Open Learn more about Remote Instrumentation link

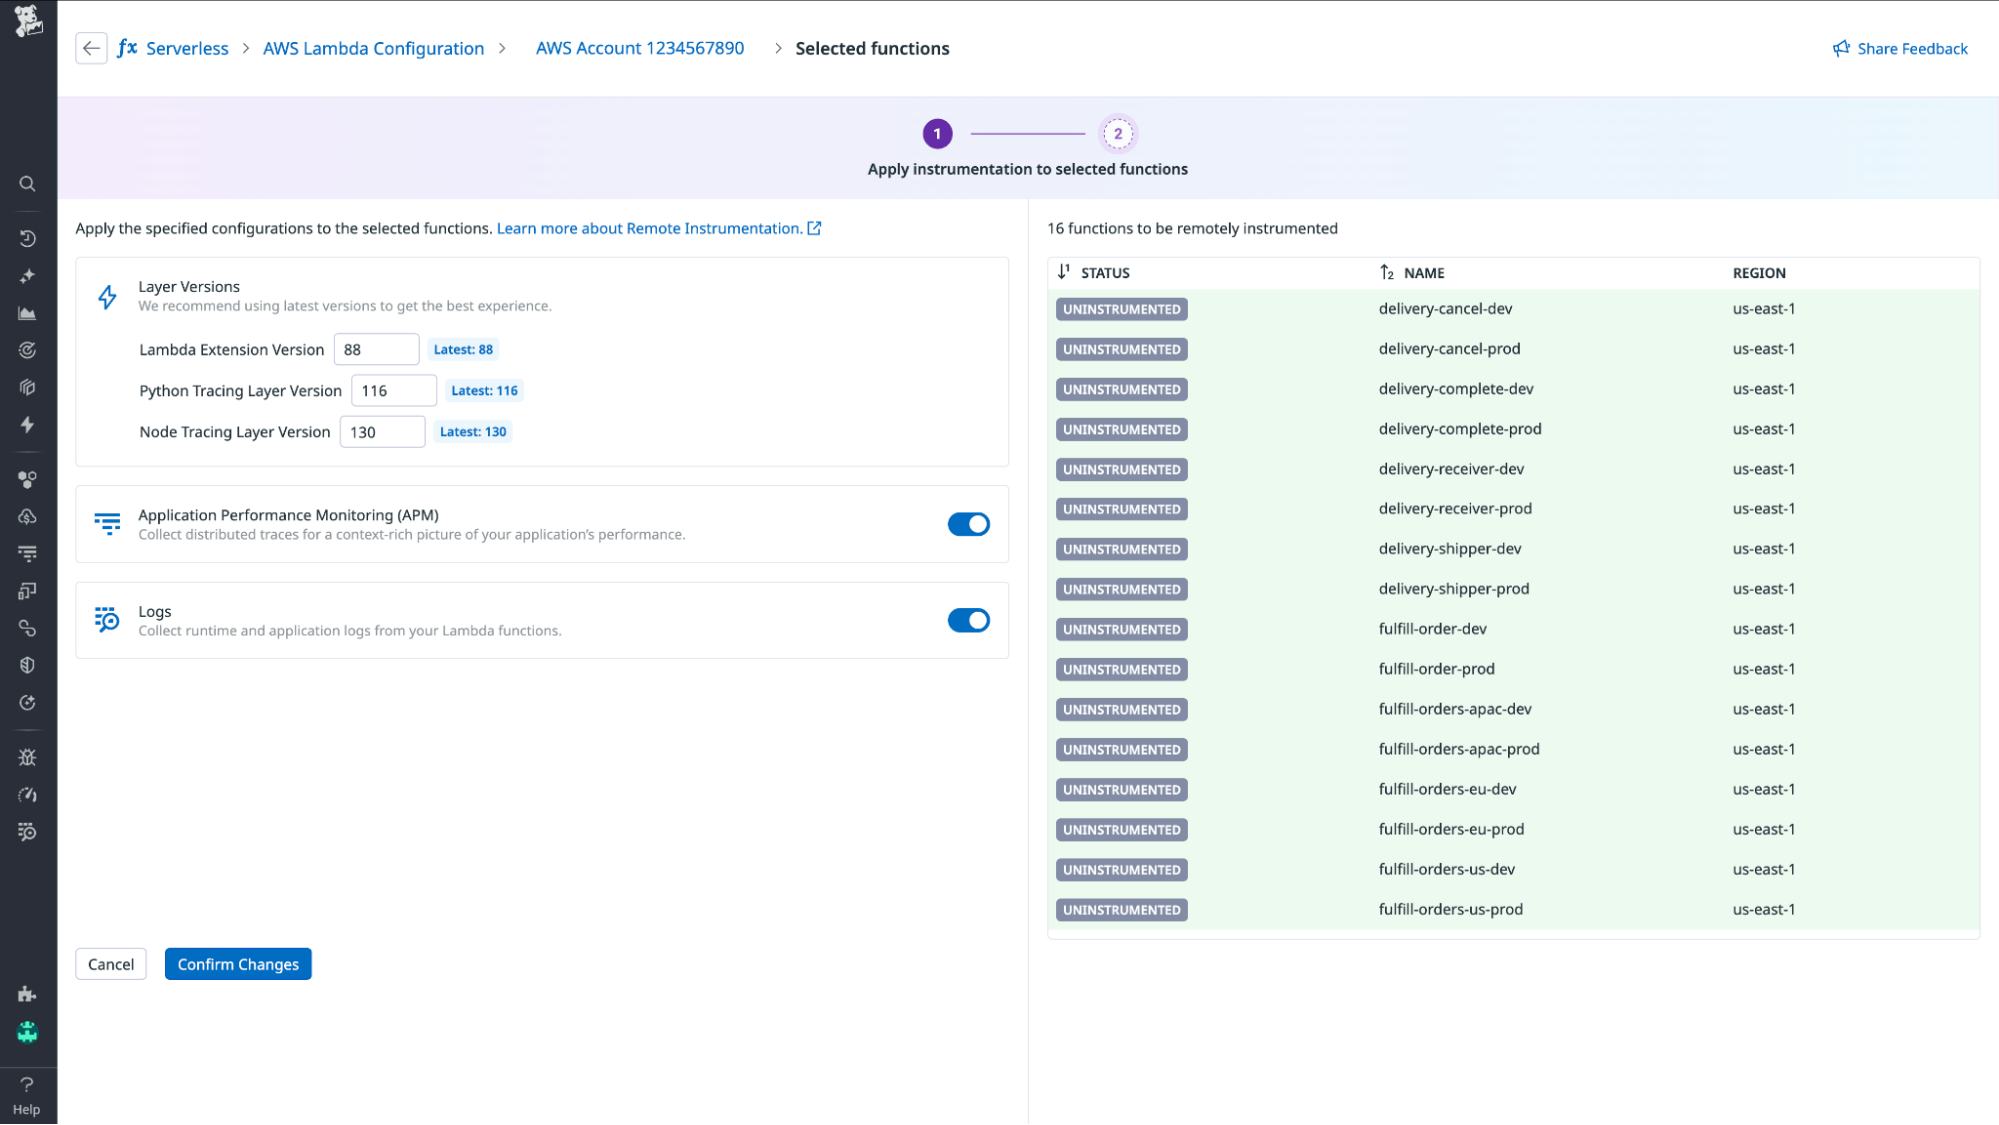pos(649,228)
